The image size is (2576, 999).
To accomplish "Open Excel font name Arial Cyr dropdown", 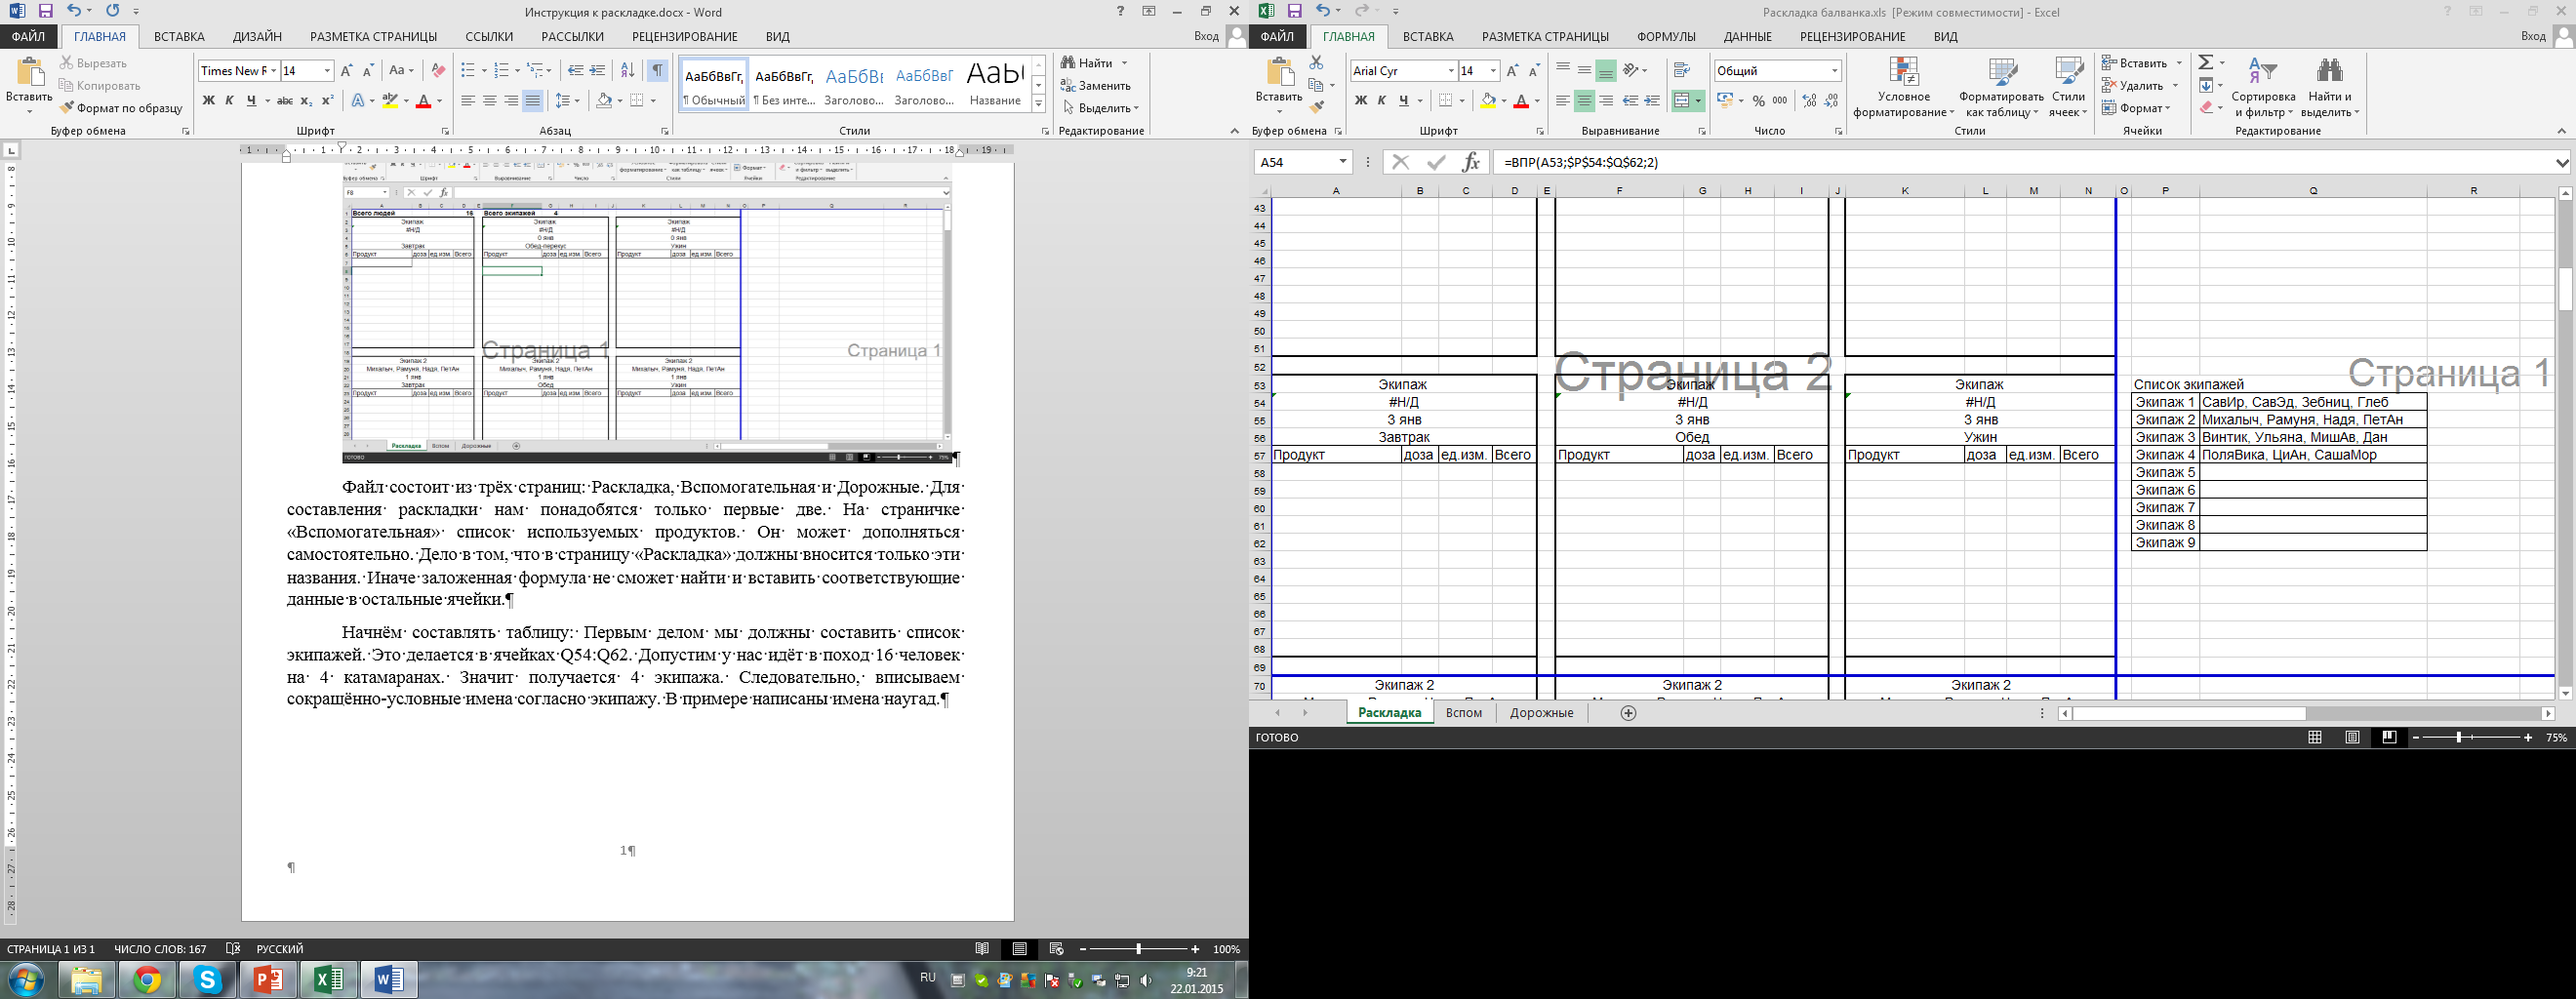I will 1450,70.
